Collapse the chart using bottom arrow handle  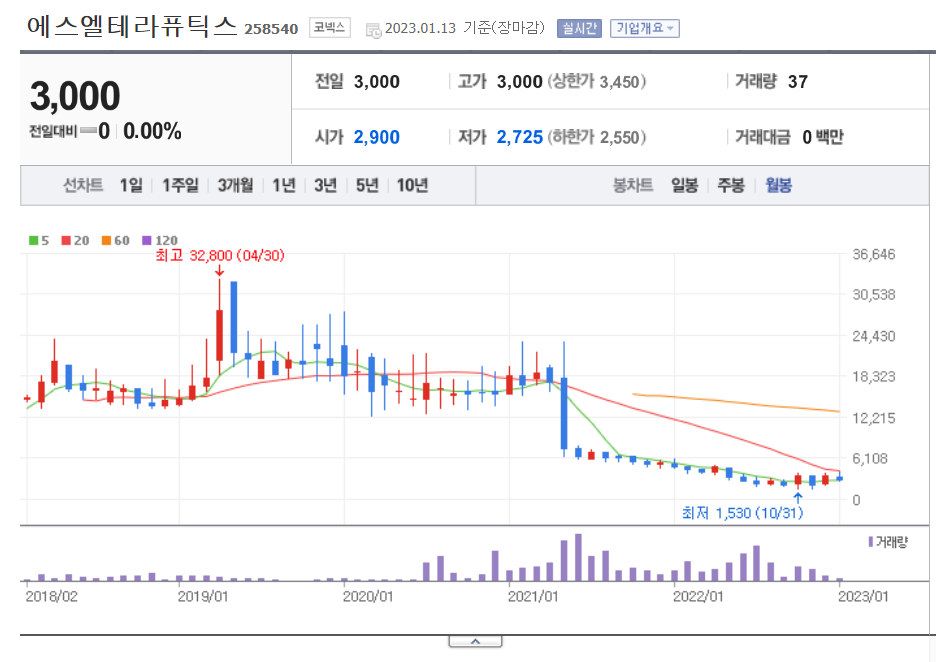click(475, 641)
